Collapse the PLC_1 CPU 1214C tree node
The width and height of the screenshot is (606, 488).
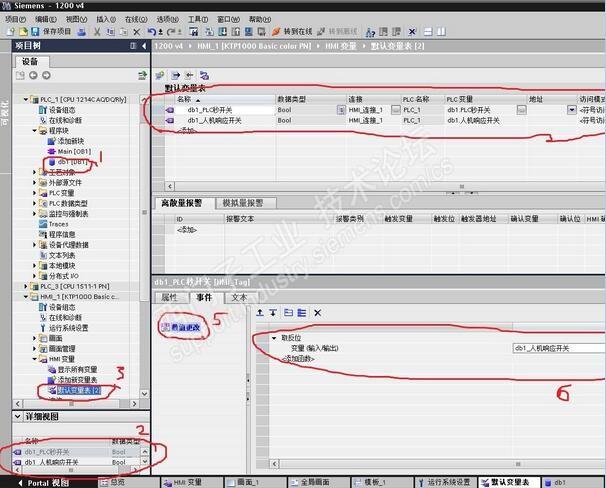(x=26, y=100)
